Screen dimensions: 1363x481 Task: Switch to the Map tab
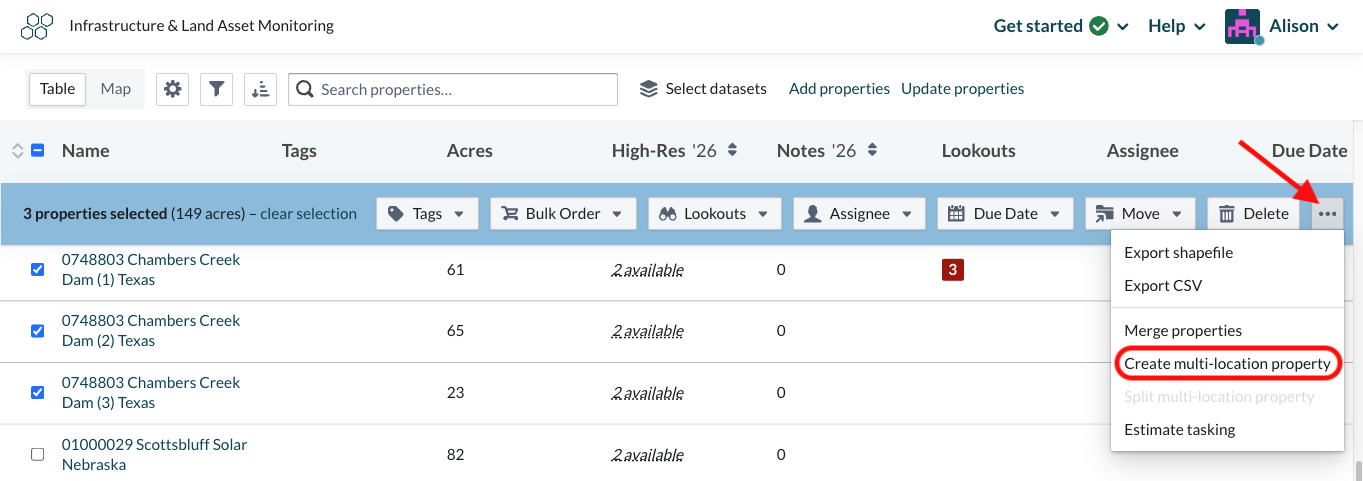pos(116,89)
